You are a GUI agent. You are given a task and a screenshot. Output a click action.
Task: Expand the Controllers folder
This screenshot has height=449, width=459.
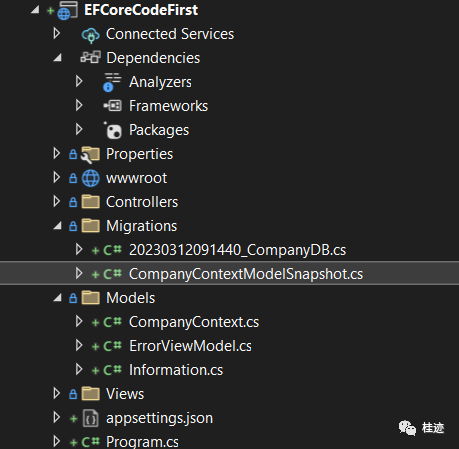pos(57,201)
